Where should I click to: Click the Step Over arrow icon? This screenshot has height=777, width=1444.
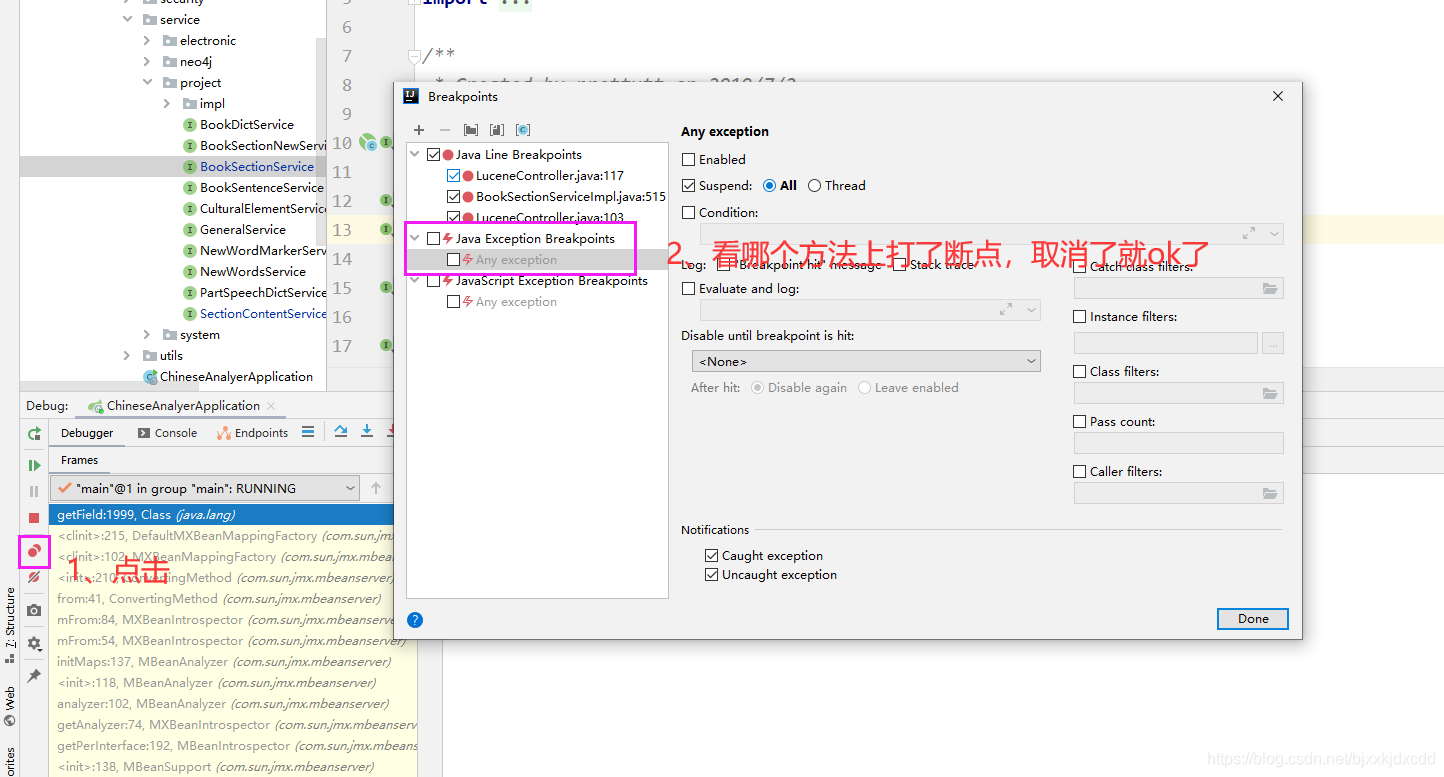point(341,431)
